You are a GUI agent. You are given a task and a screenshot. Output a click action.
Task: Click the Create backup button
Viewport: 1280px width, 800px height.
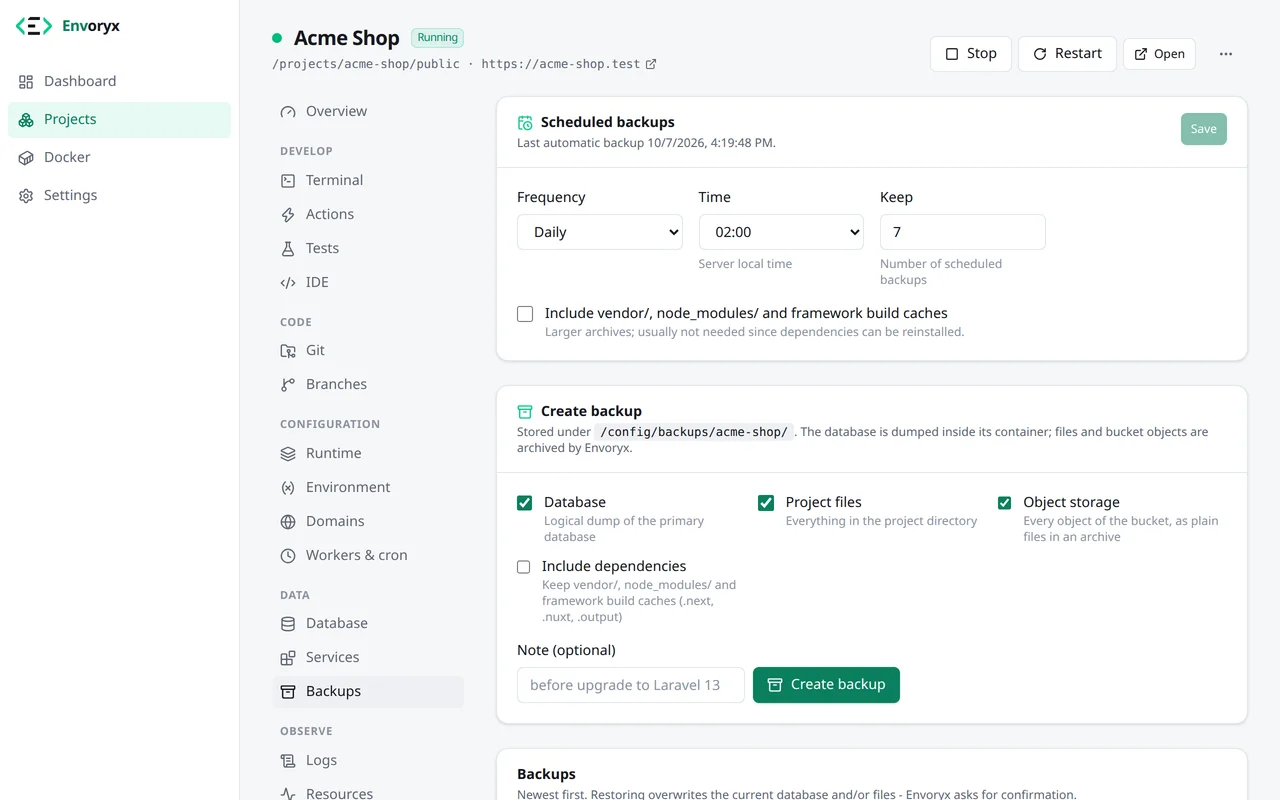(826, 685)
